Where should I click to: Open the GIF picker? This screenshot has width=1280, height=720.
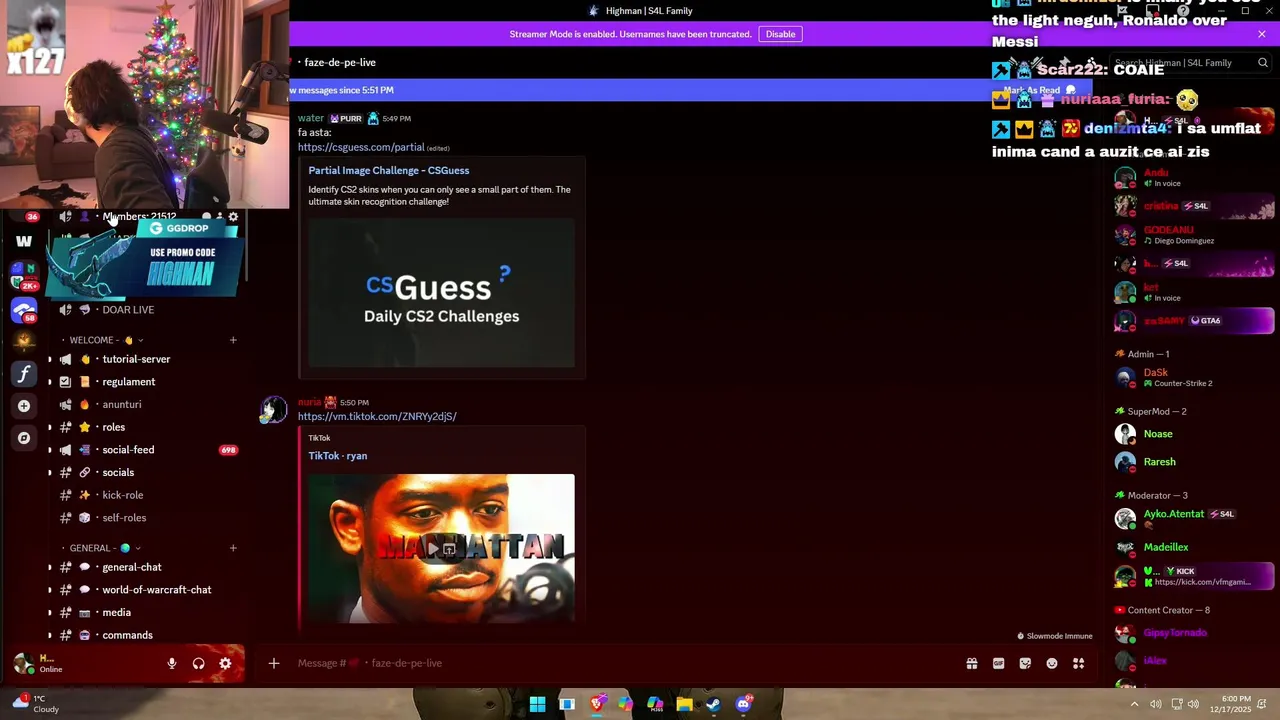coord(998,663)
